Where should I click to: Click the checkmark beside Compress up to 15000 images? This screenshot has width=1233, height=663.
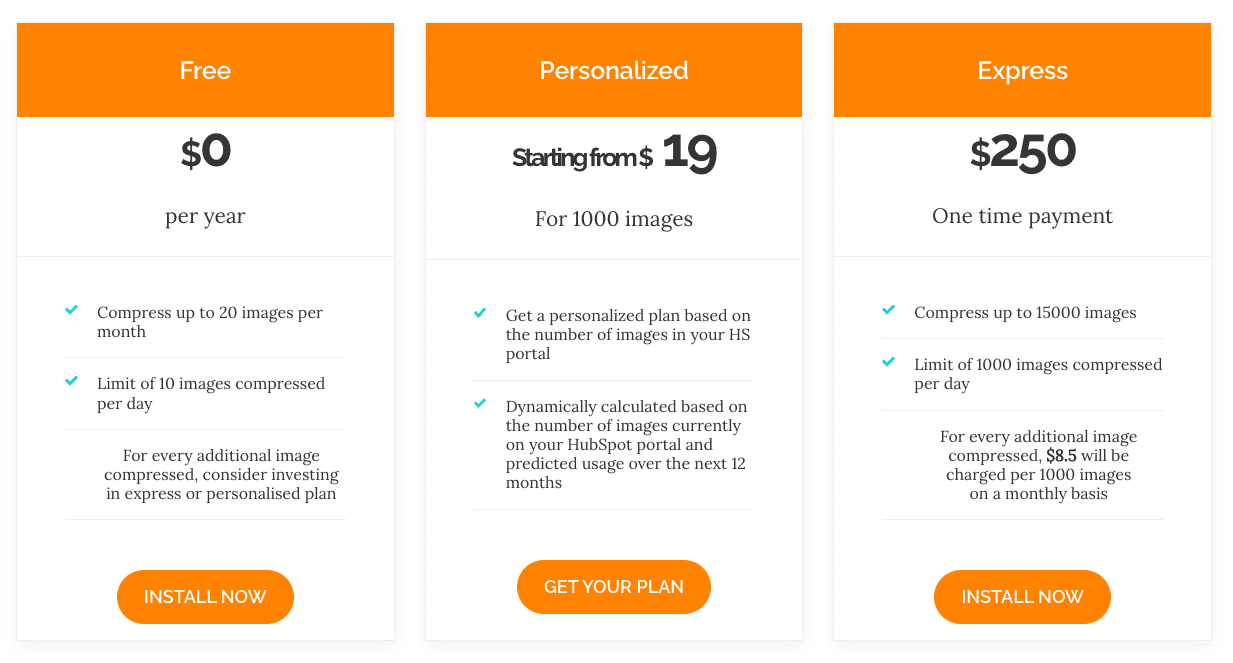point(888,310)
